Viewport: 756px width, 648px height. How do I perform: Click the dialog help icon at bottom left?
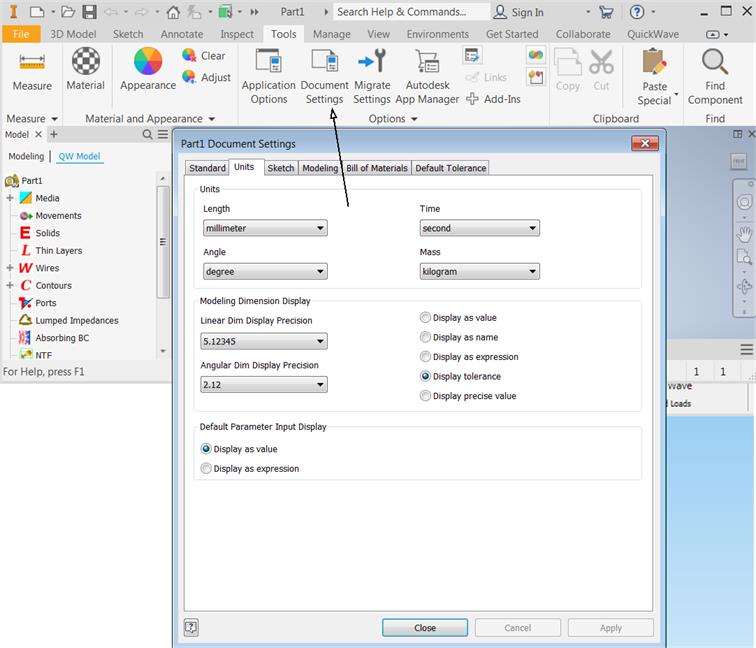pos(191,627)
